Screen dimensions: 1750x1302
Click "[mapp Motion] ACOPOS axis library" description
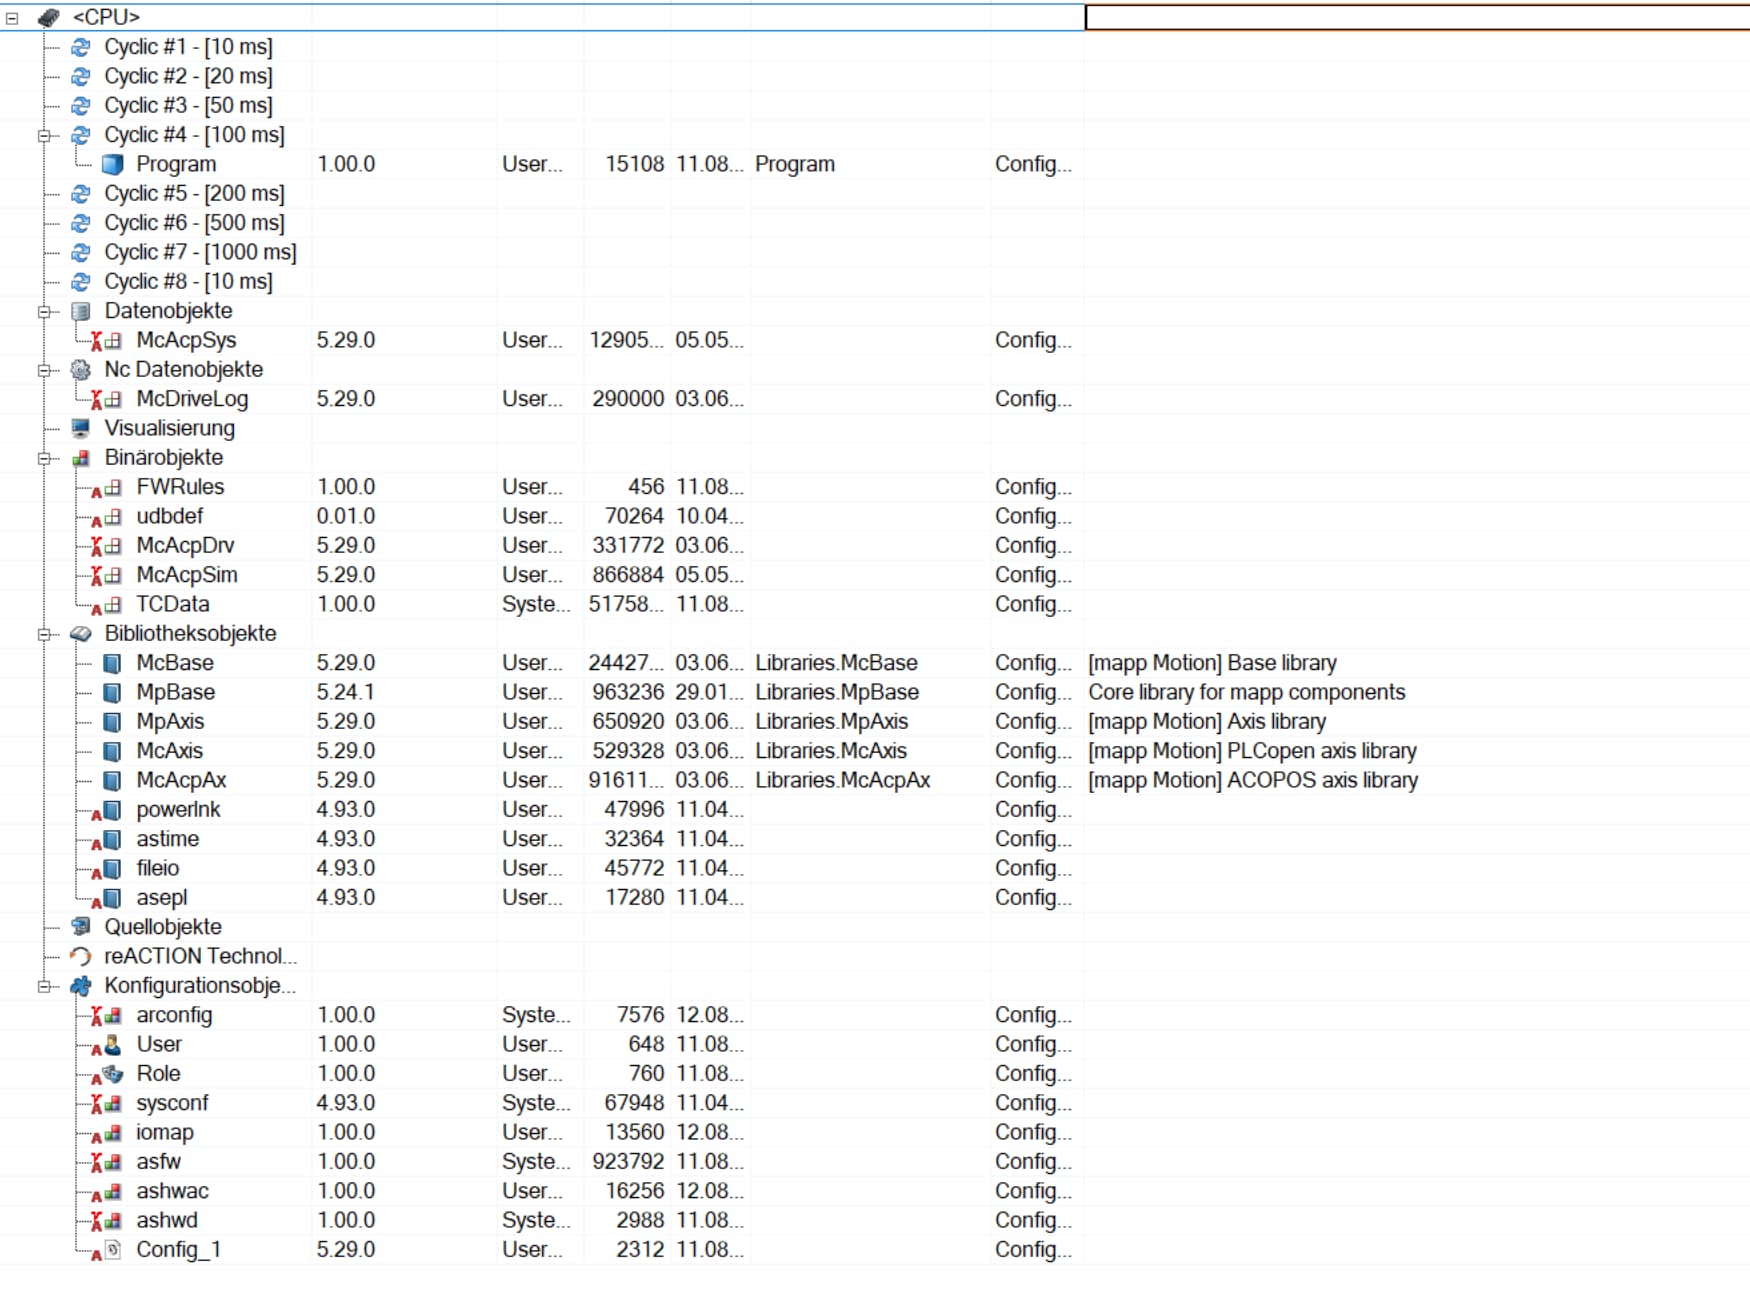[1253, 780]
